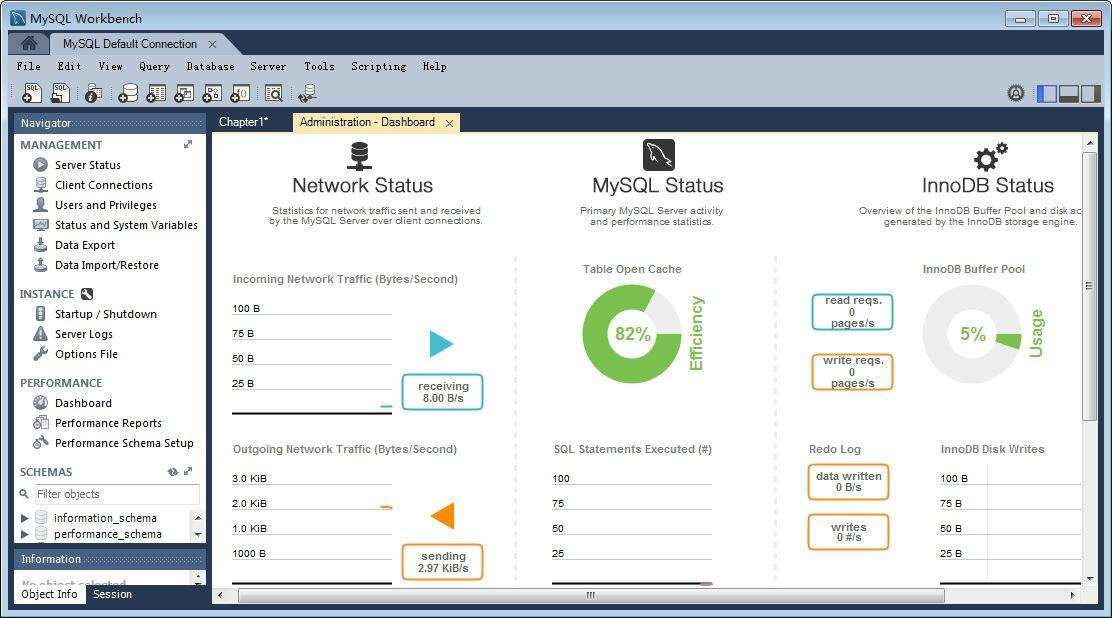Switch to the Object Info tab
The image size is (1112, 618).
49,594
